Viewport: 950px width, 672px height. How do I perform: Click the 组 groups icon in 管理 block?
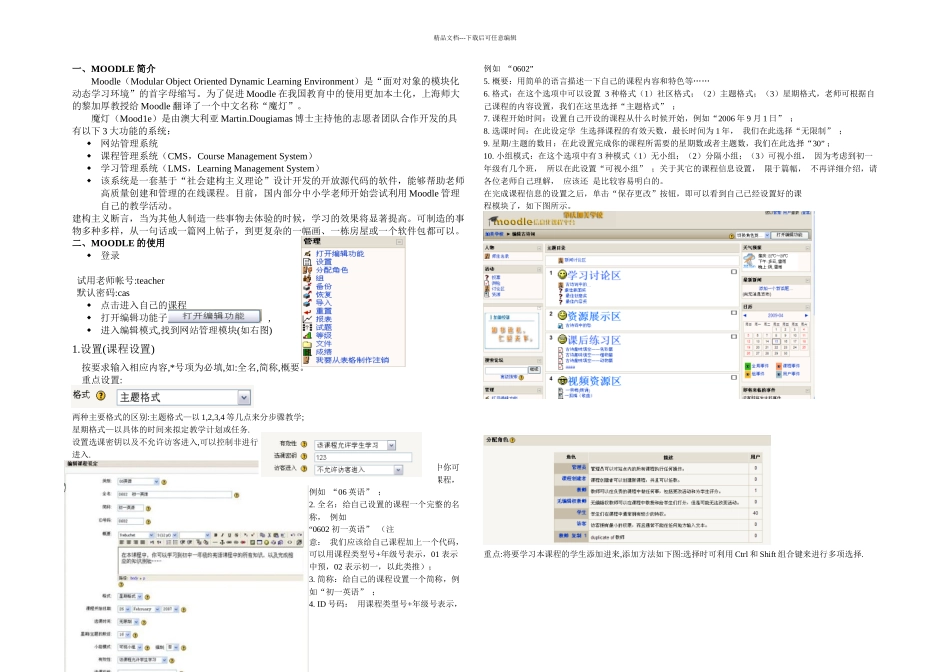pyautogui.click(x=308, y=278)
